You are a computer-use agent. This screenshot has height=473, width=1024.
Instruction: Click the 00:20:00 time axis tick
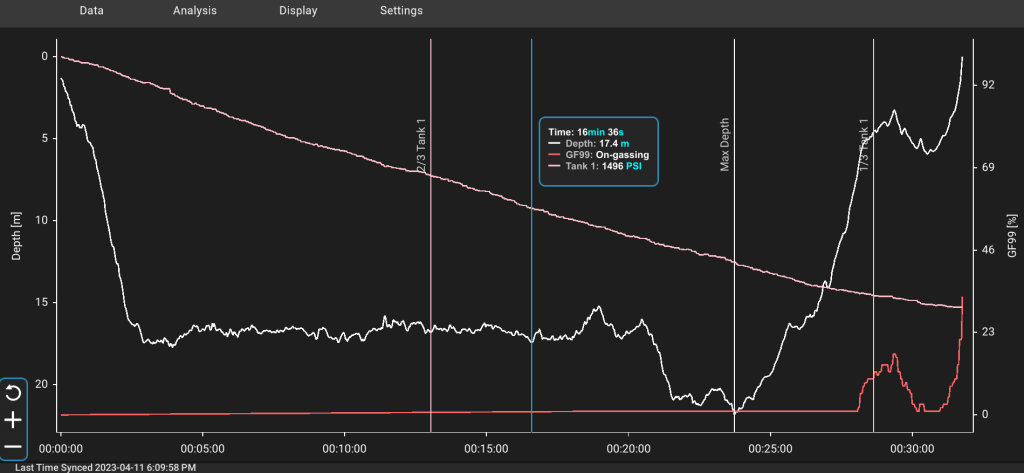pyautogui.click(x=628, y=449)
